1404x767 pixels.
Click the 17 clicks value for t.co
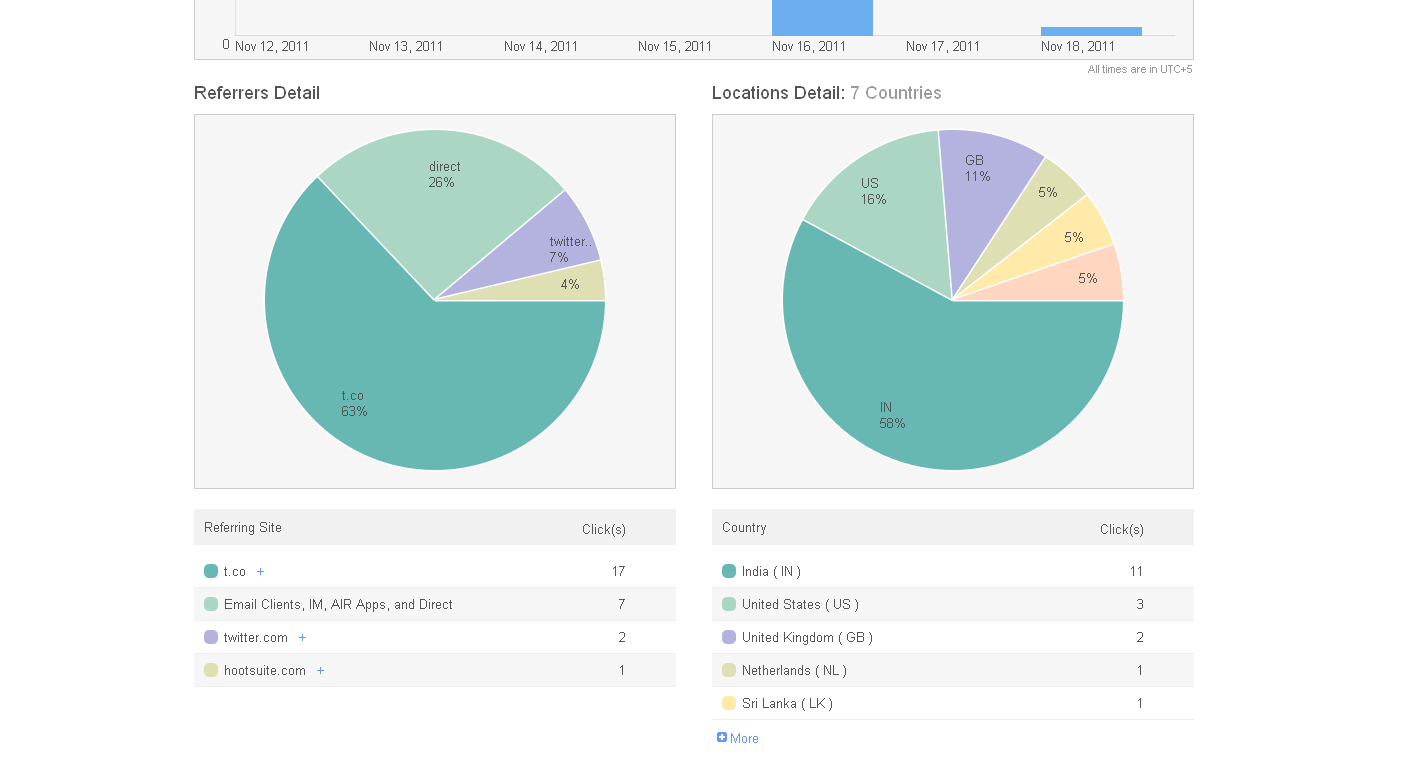click(x=618, y=572)
